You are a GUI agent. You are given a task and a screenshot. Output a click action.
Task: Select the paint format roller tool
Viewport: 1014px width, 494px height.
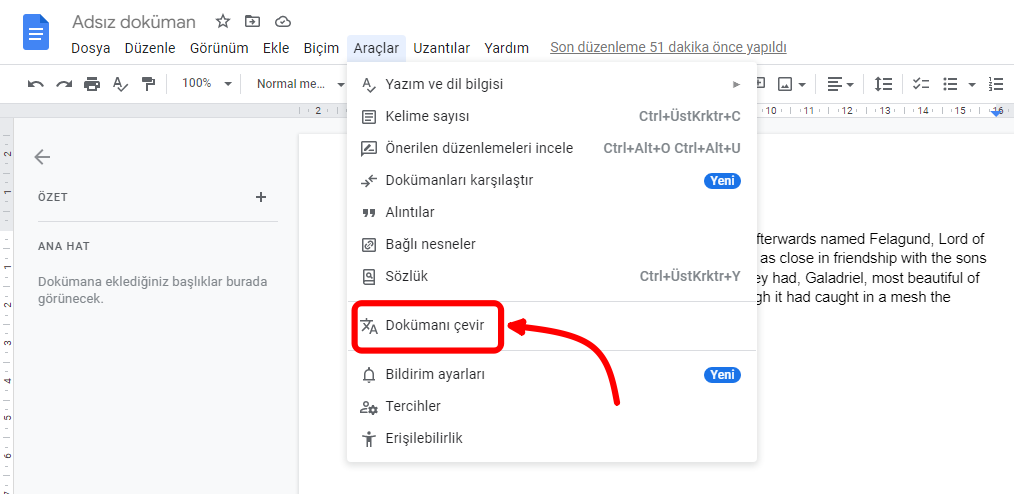pyautogui.click(x=148, y=84)
